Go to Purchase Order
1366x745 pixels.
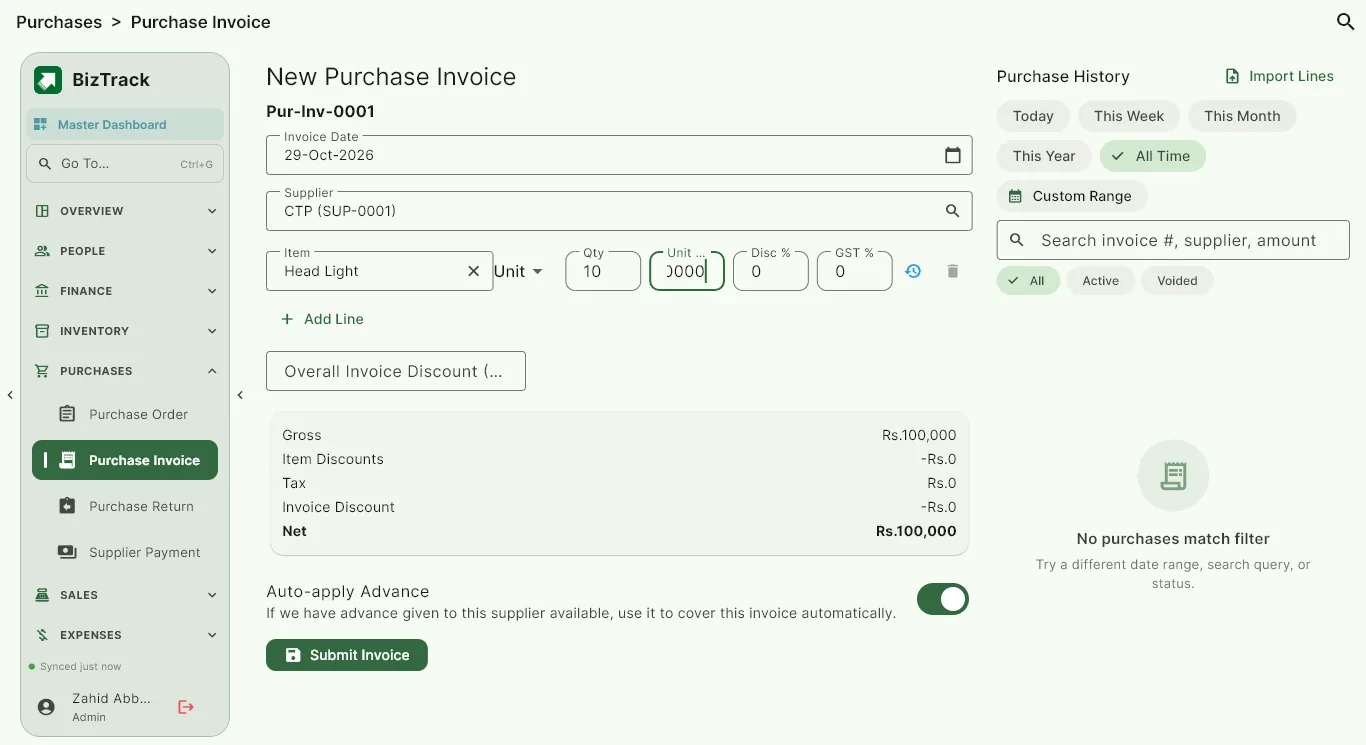point(125,414)
